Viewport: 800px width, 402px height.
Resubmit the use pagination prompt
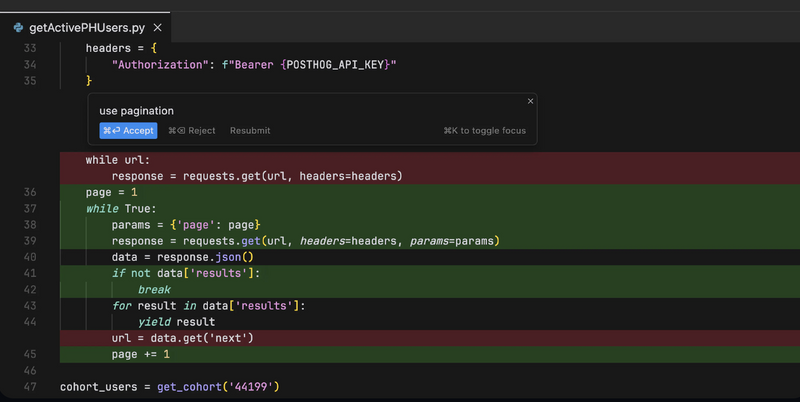[250, 131]
